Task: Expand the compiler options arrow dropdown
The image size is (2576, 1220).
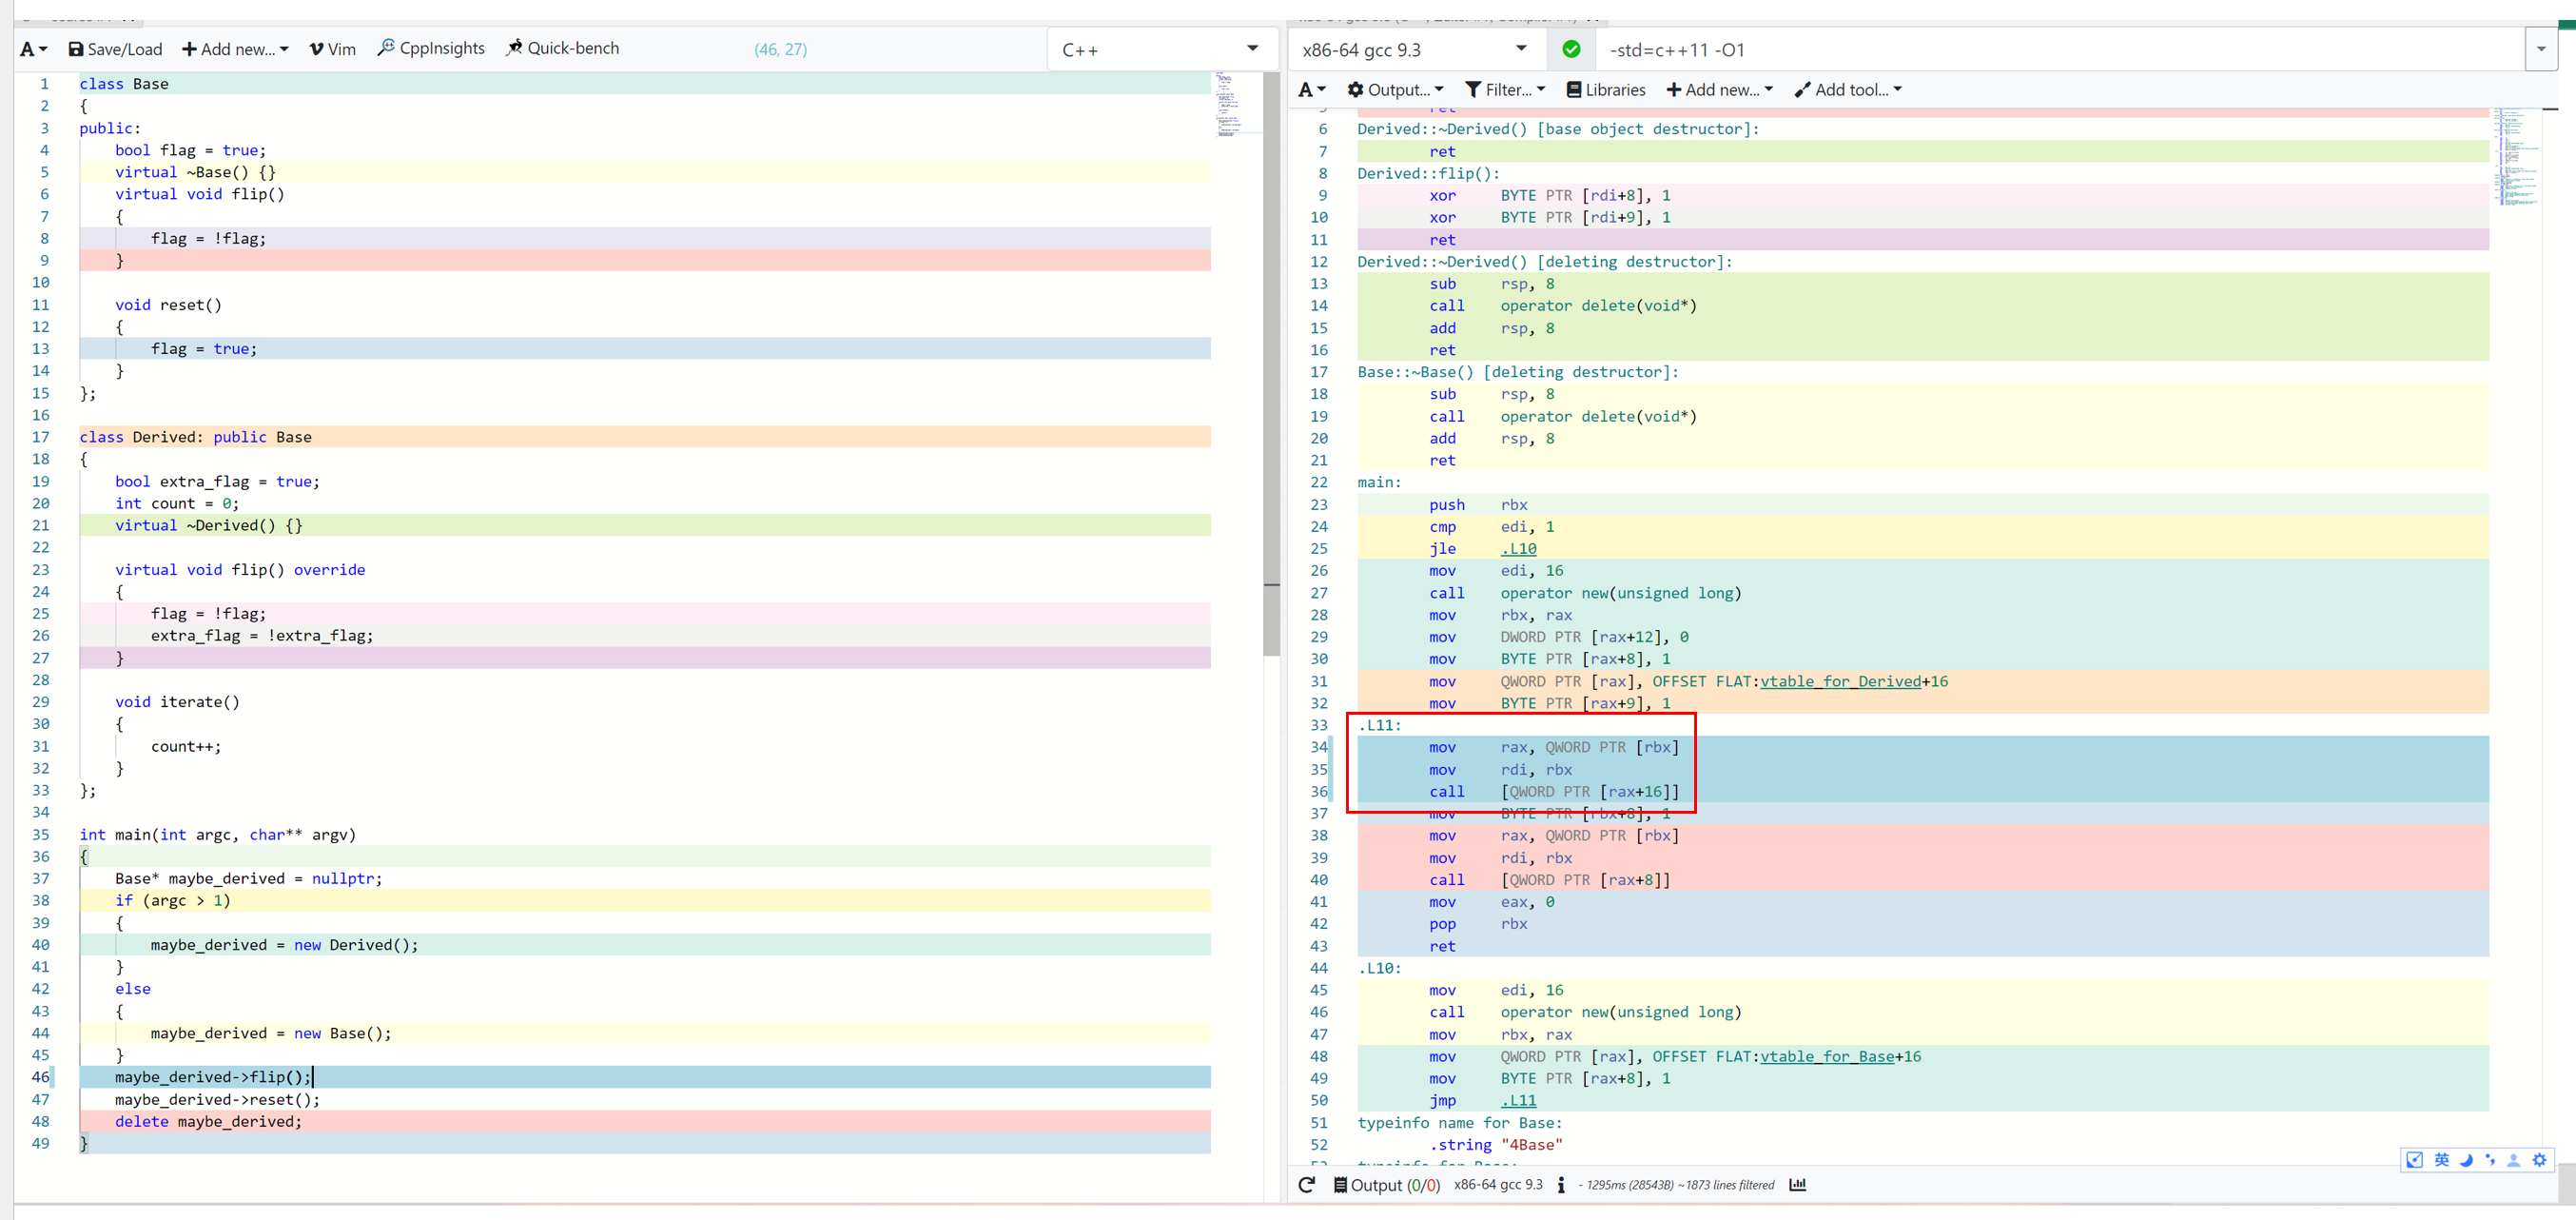Action: point(2540,49)
